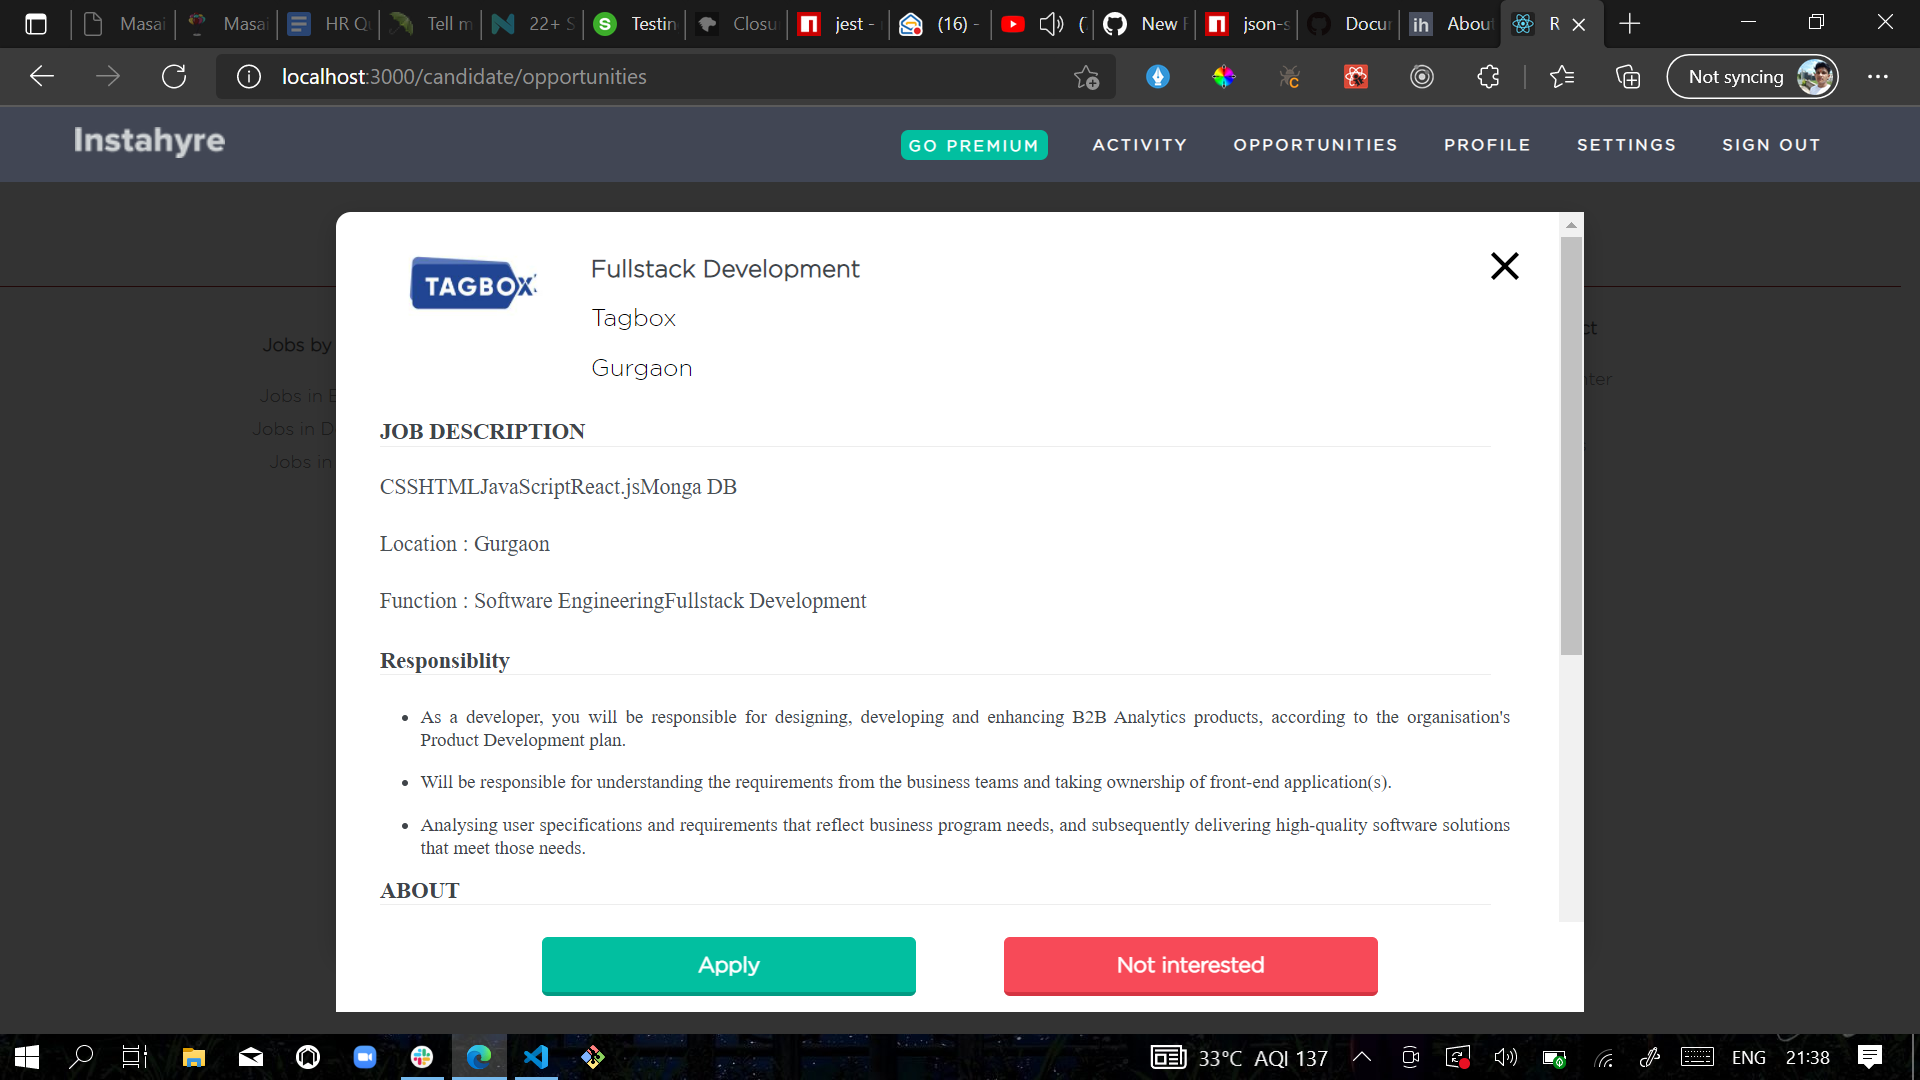Click the Extensions puzzle icon
Image resolution: width=1920 pixels, height=1080 pixels.
pyautogui.click(x=1488, y=76)
